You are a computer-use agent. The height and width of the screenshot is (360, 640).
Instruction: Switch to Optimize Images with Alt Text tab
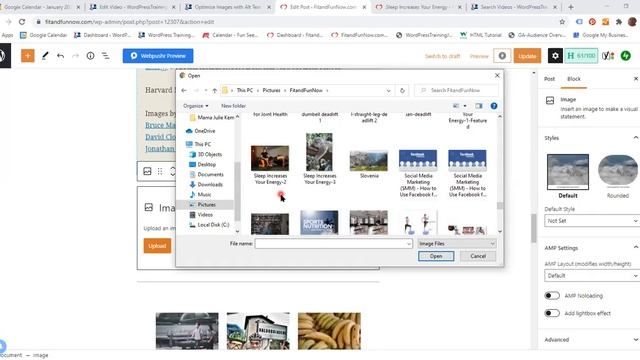(227, 7)
